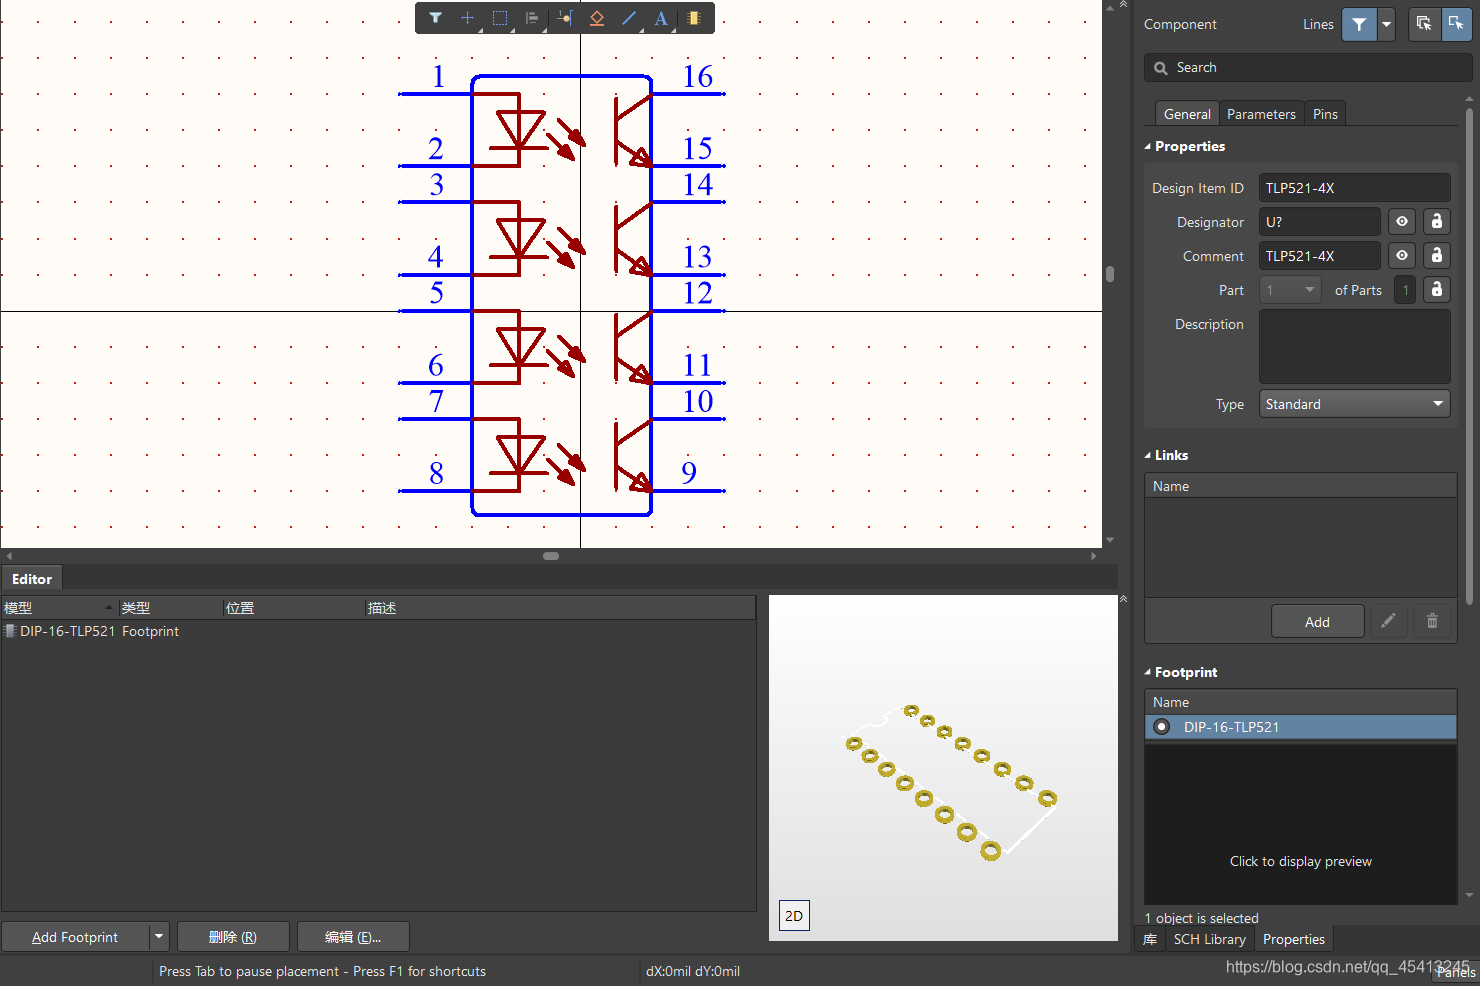1480x986 pixels.
Task: Toggle the Properties panel filter funnel button
Action: point(1359,24)
